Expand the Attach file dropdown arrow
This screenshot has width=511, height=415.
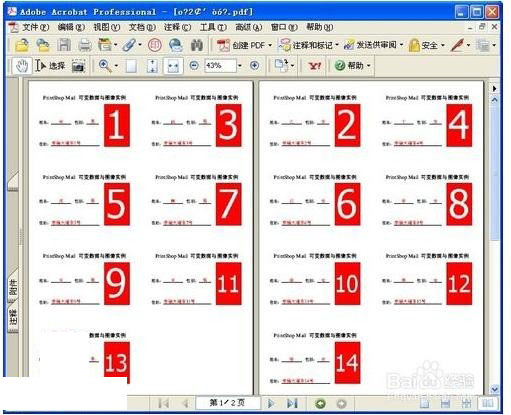140,45
